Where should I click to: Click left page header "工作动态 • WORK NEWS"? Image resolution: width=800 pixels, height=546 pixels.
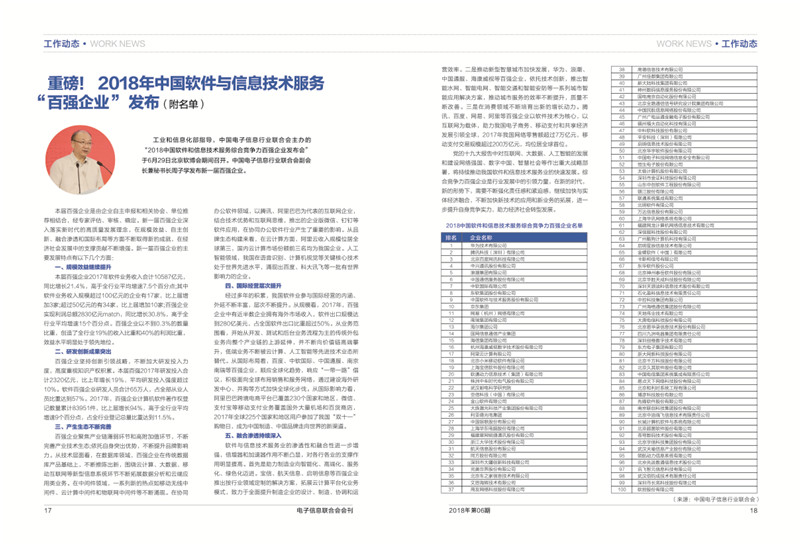click(94, 44)
